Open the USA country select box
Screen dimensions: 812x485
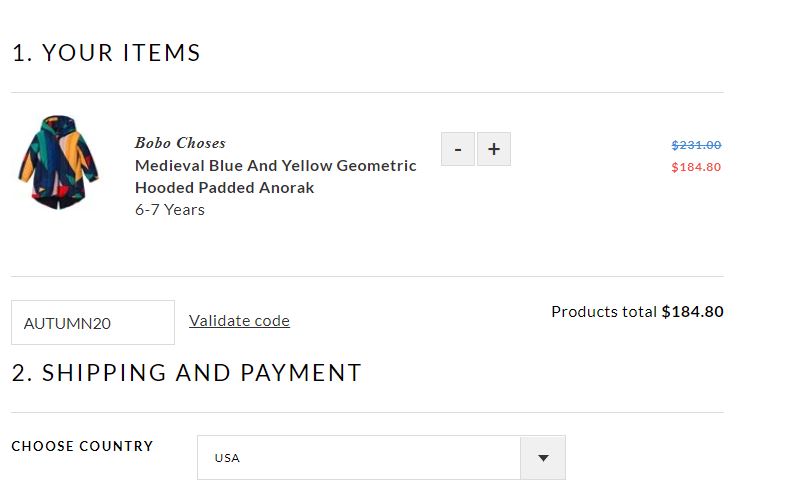(381, 458)
